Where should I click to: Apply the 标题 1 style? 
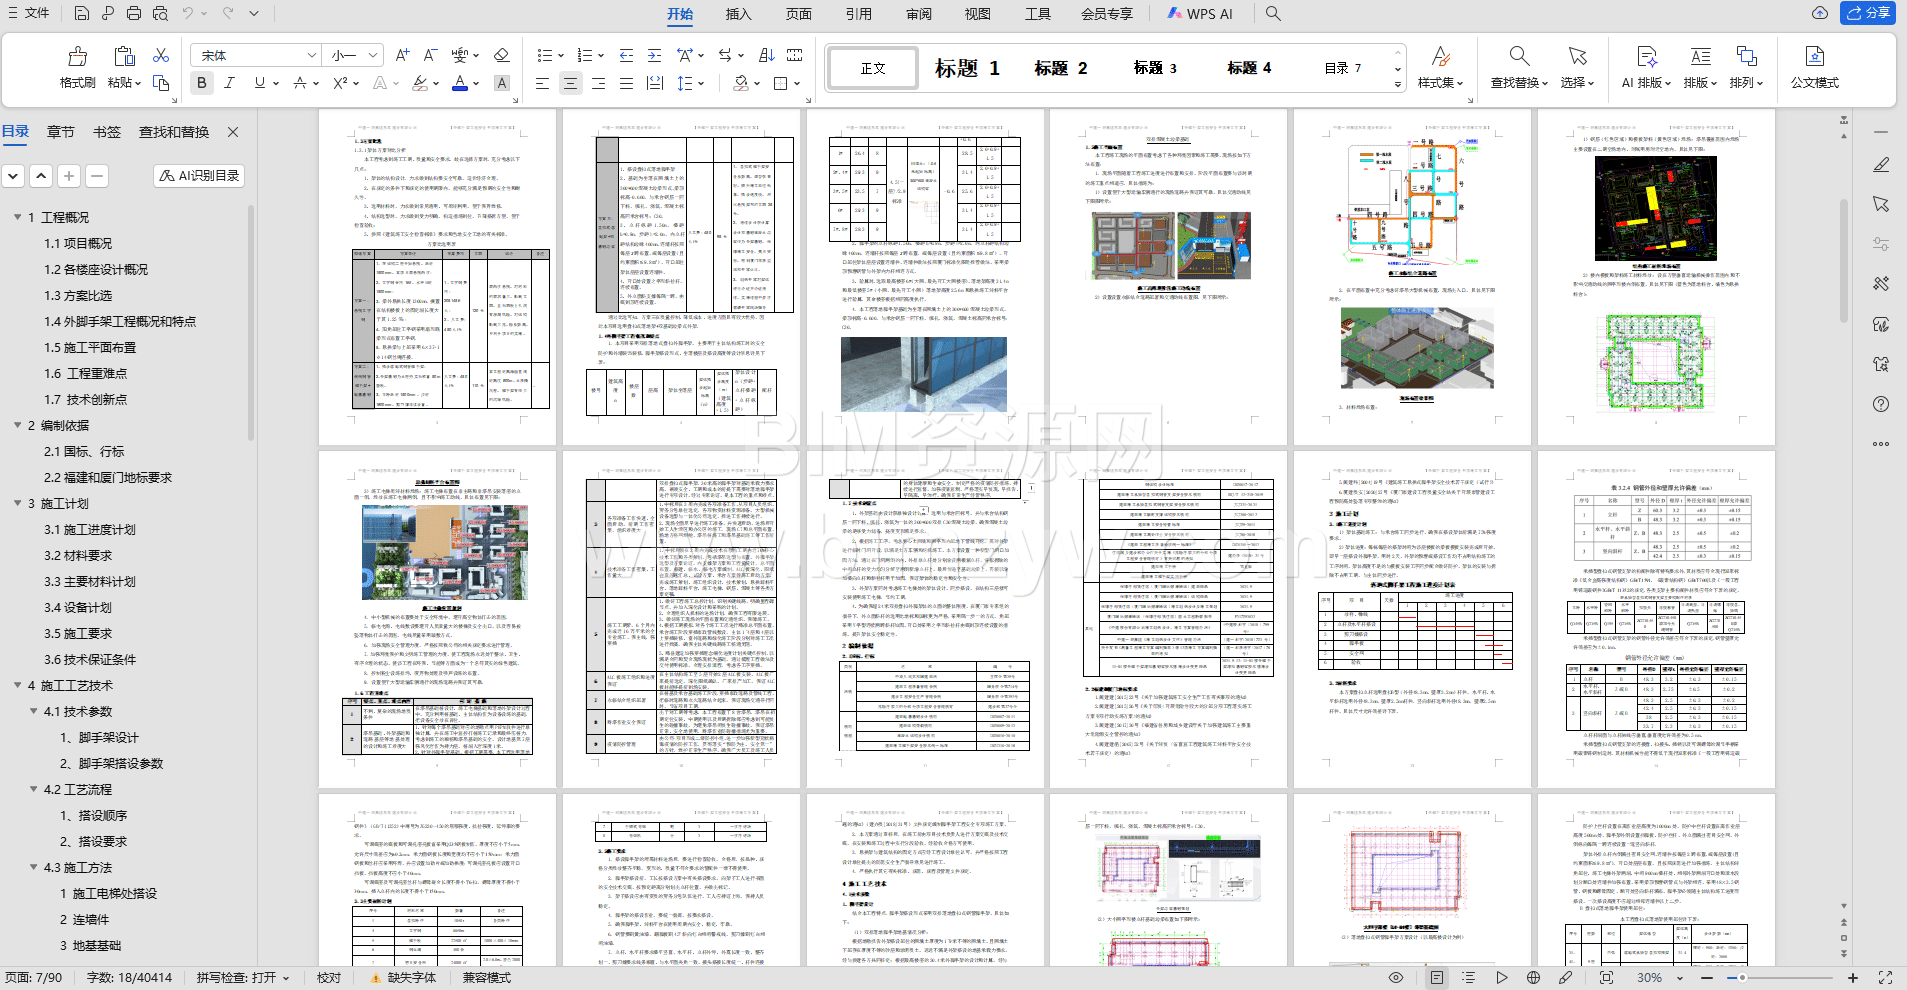pos(966,68)
